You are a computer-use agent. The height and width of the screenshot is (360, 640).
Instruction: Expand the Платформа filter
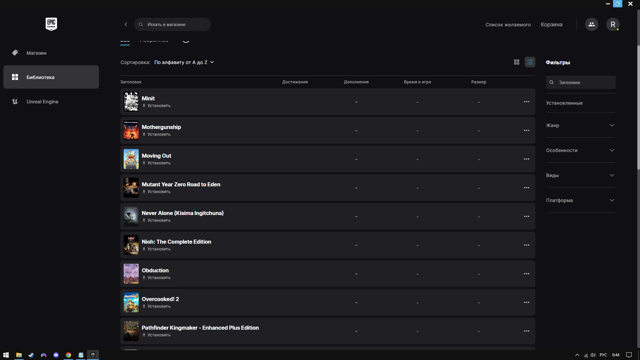point(580,200)
